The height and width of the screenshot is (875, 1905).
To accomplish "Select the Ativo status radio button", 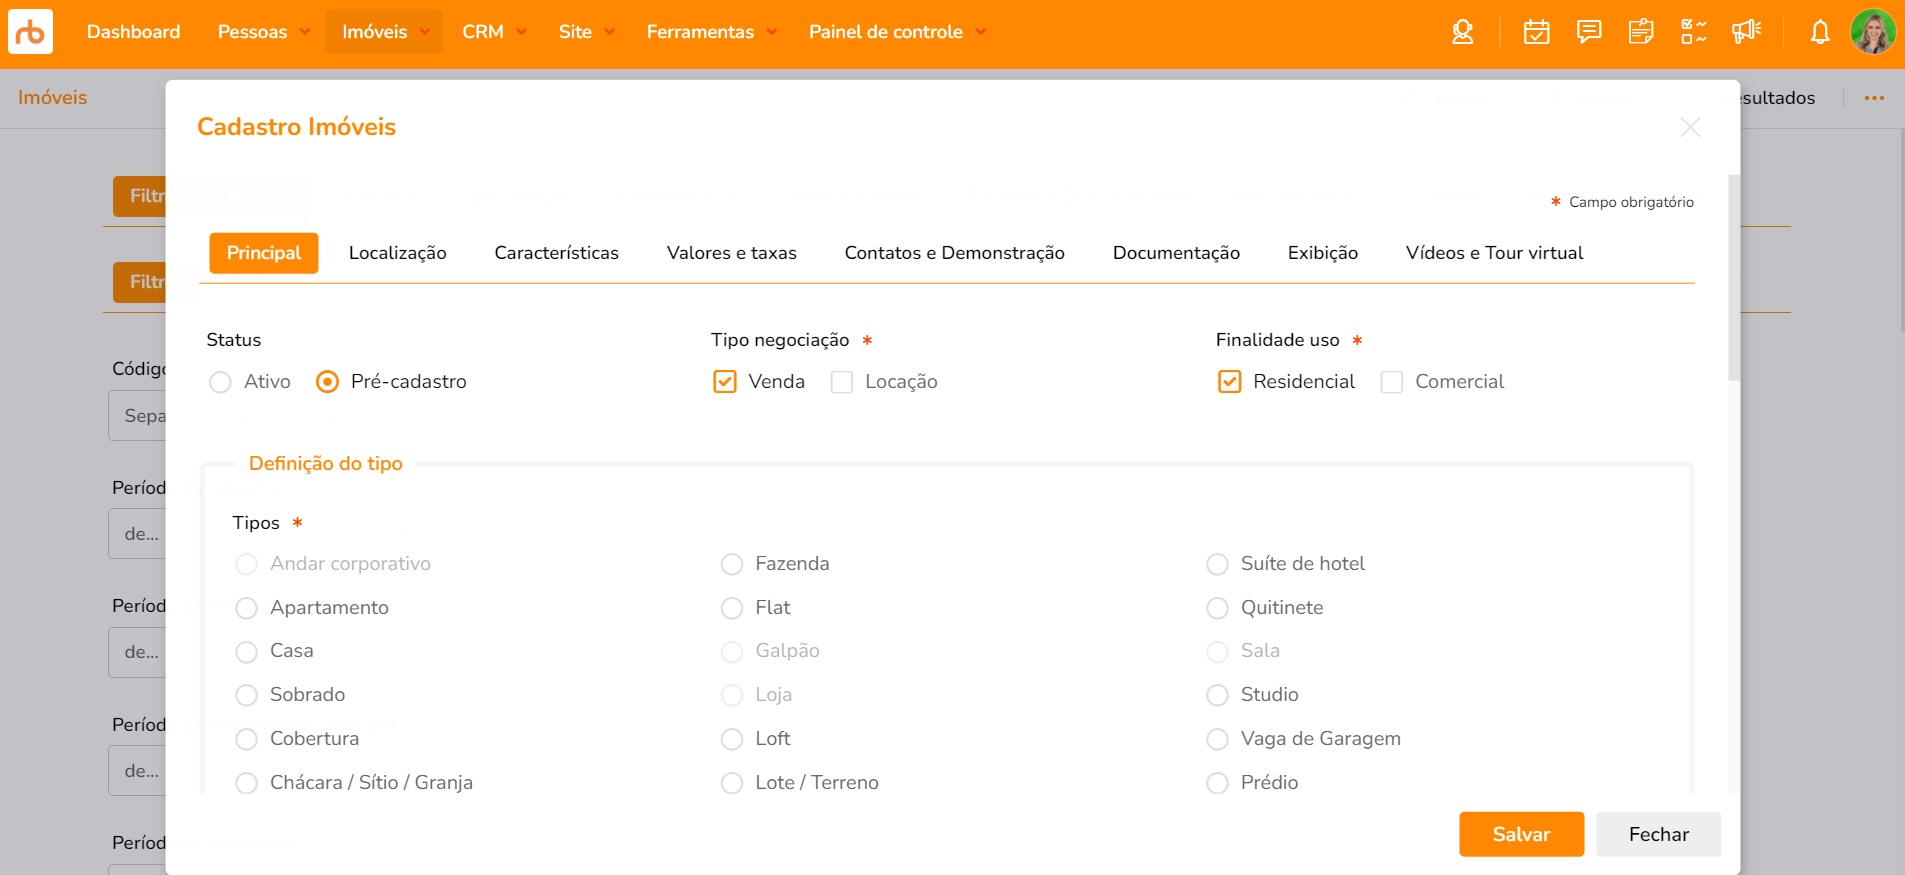I will coord(220,382).
